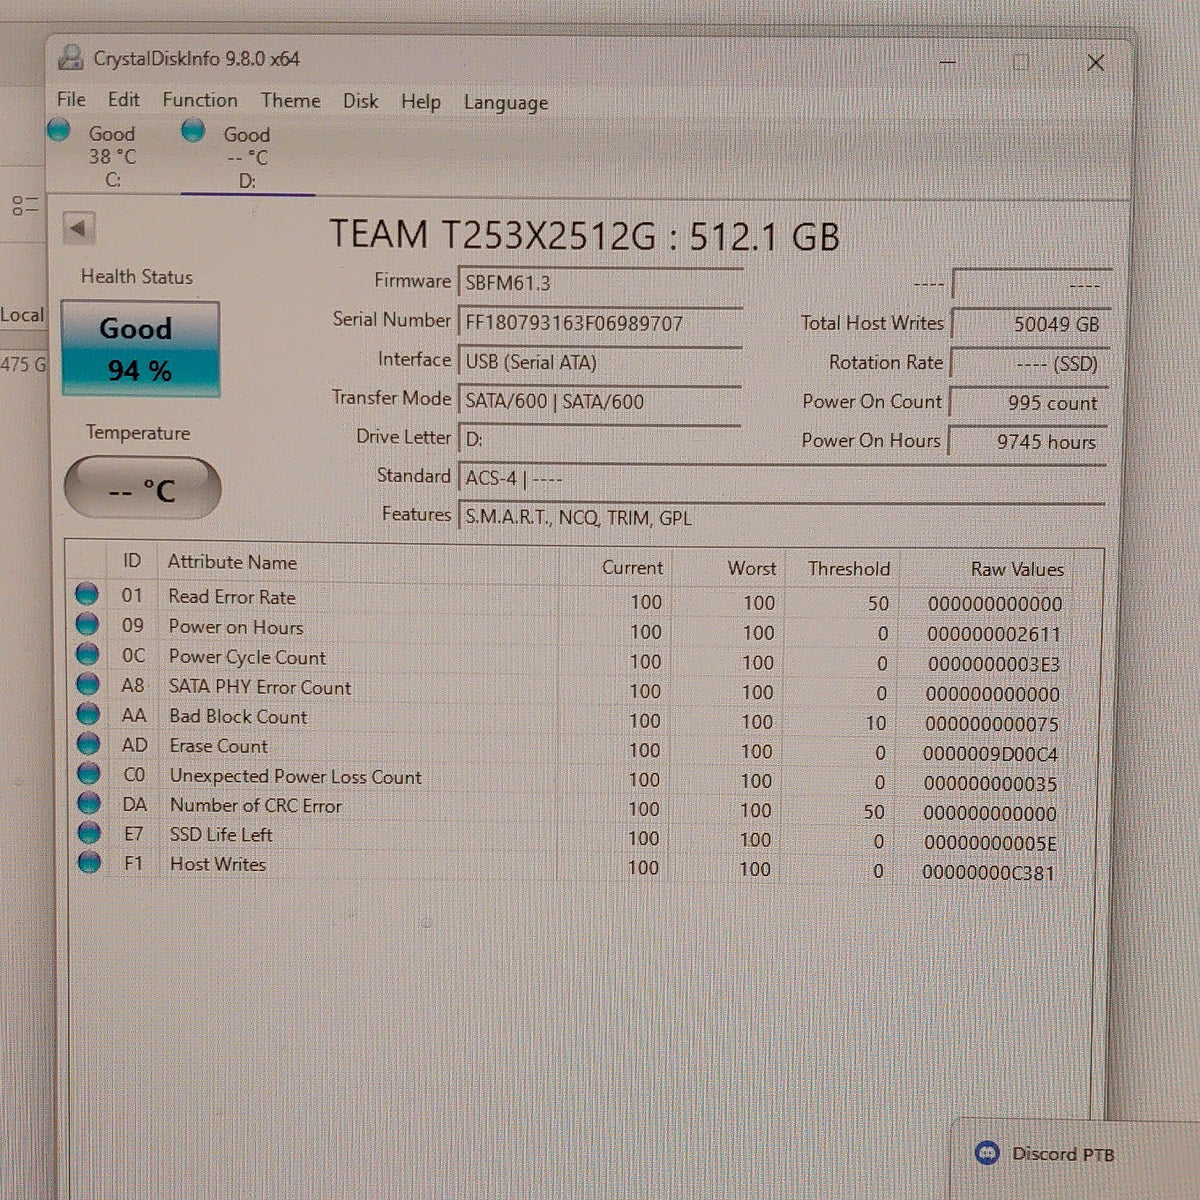1200x1200 pixels.
Task: Select the C: drive status orb
Action: tap(59, 130)
